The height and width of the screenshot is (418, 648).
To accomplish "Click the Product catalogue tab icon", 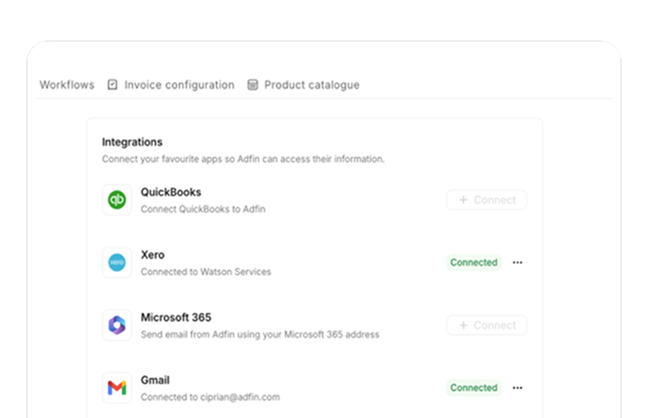I will (x=252, y=85).
